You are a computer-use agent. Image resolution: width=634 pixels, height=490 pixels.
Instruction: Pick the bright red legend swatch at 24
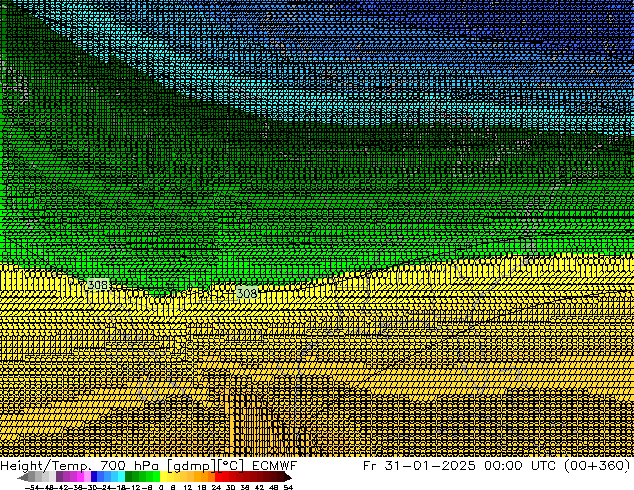click(218, 477)
